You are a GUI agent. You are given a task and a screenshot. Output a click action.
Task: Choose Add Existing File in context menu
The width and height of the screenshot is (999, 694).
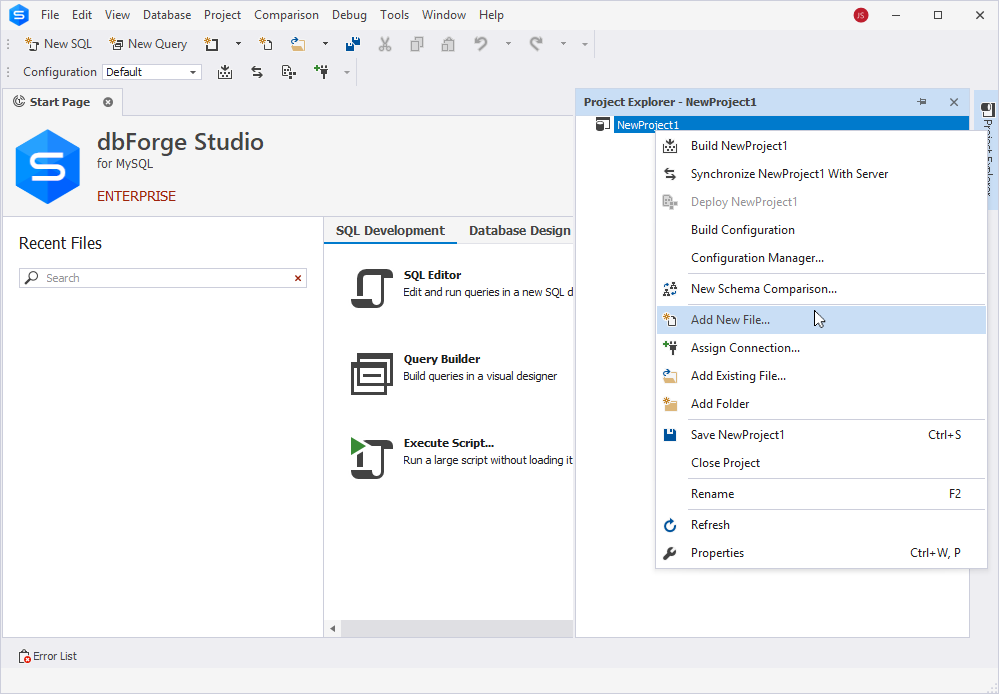[821, 376]
